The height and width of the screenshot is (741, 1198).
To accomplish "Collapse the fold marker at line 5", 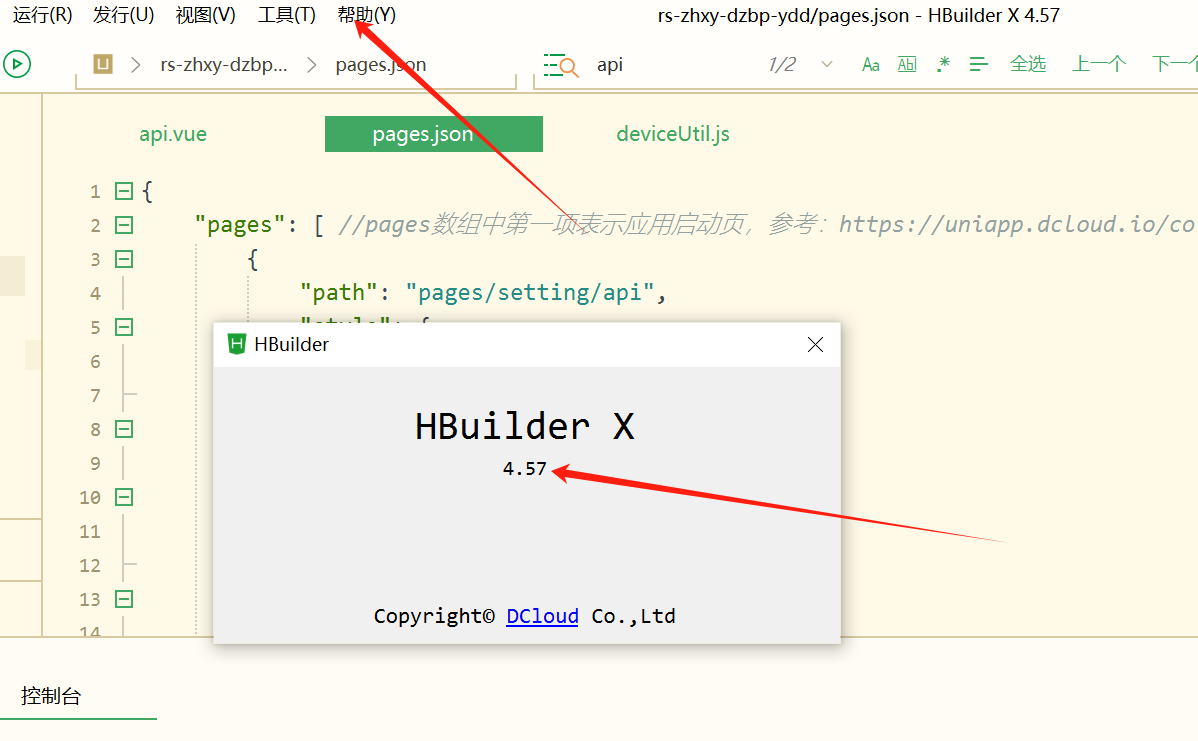I will (124, 327).
